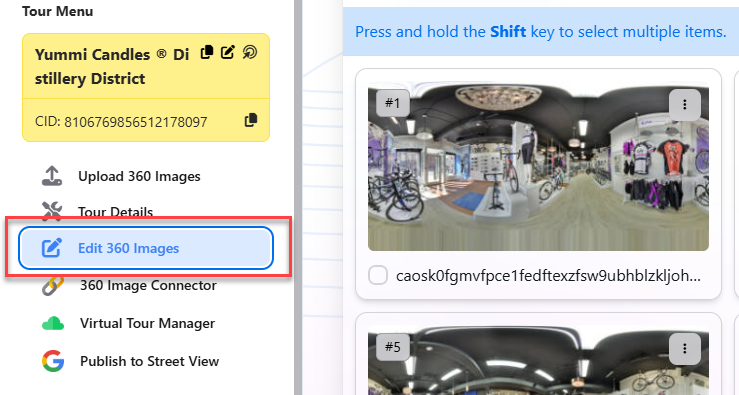The image size is (739, 395).
Task: Edit the tour name with pencil icon
Action: tap(228, 52)
